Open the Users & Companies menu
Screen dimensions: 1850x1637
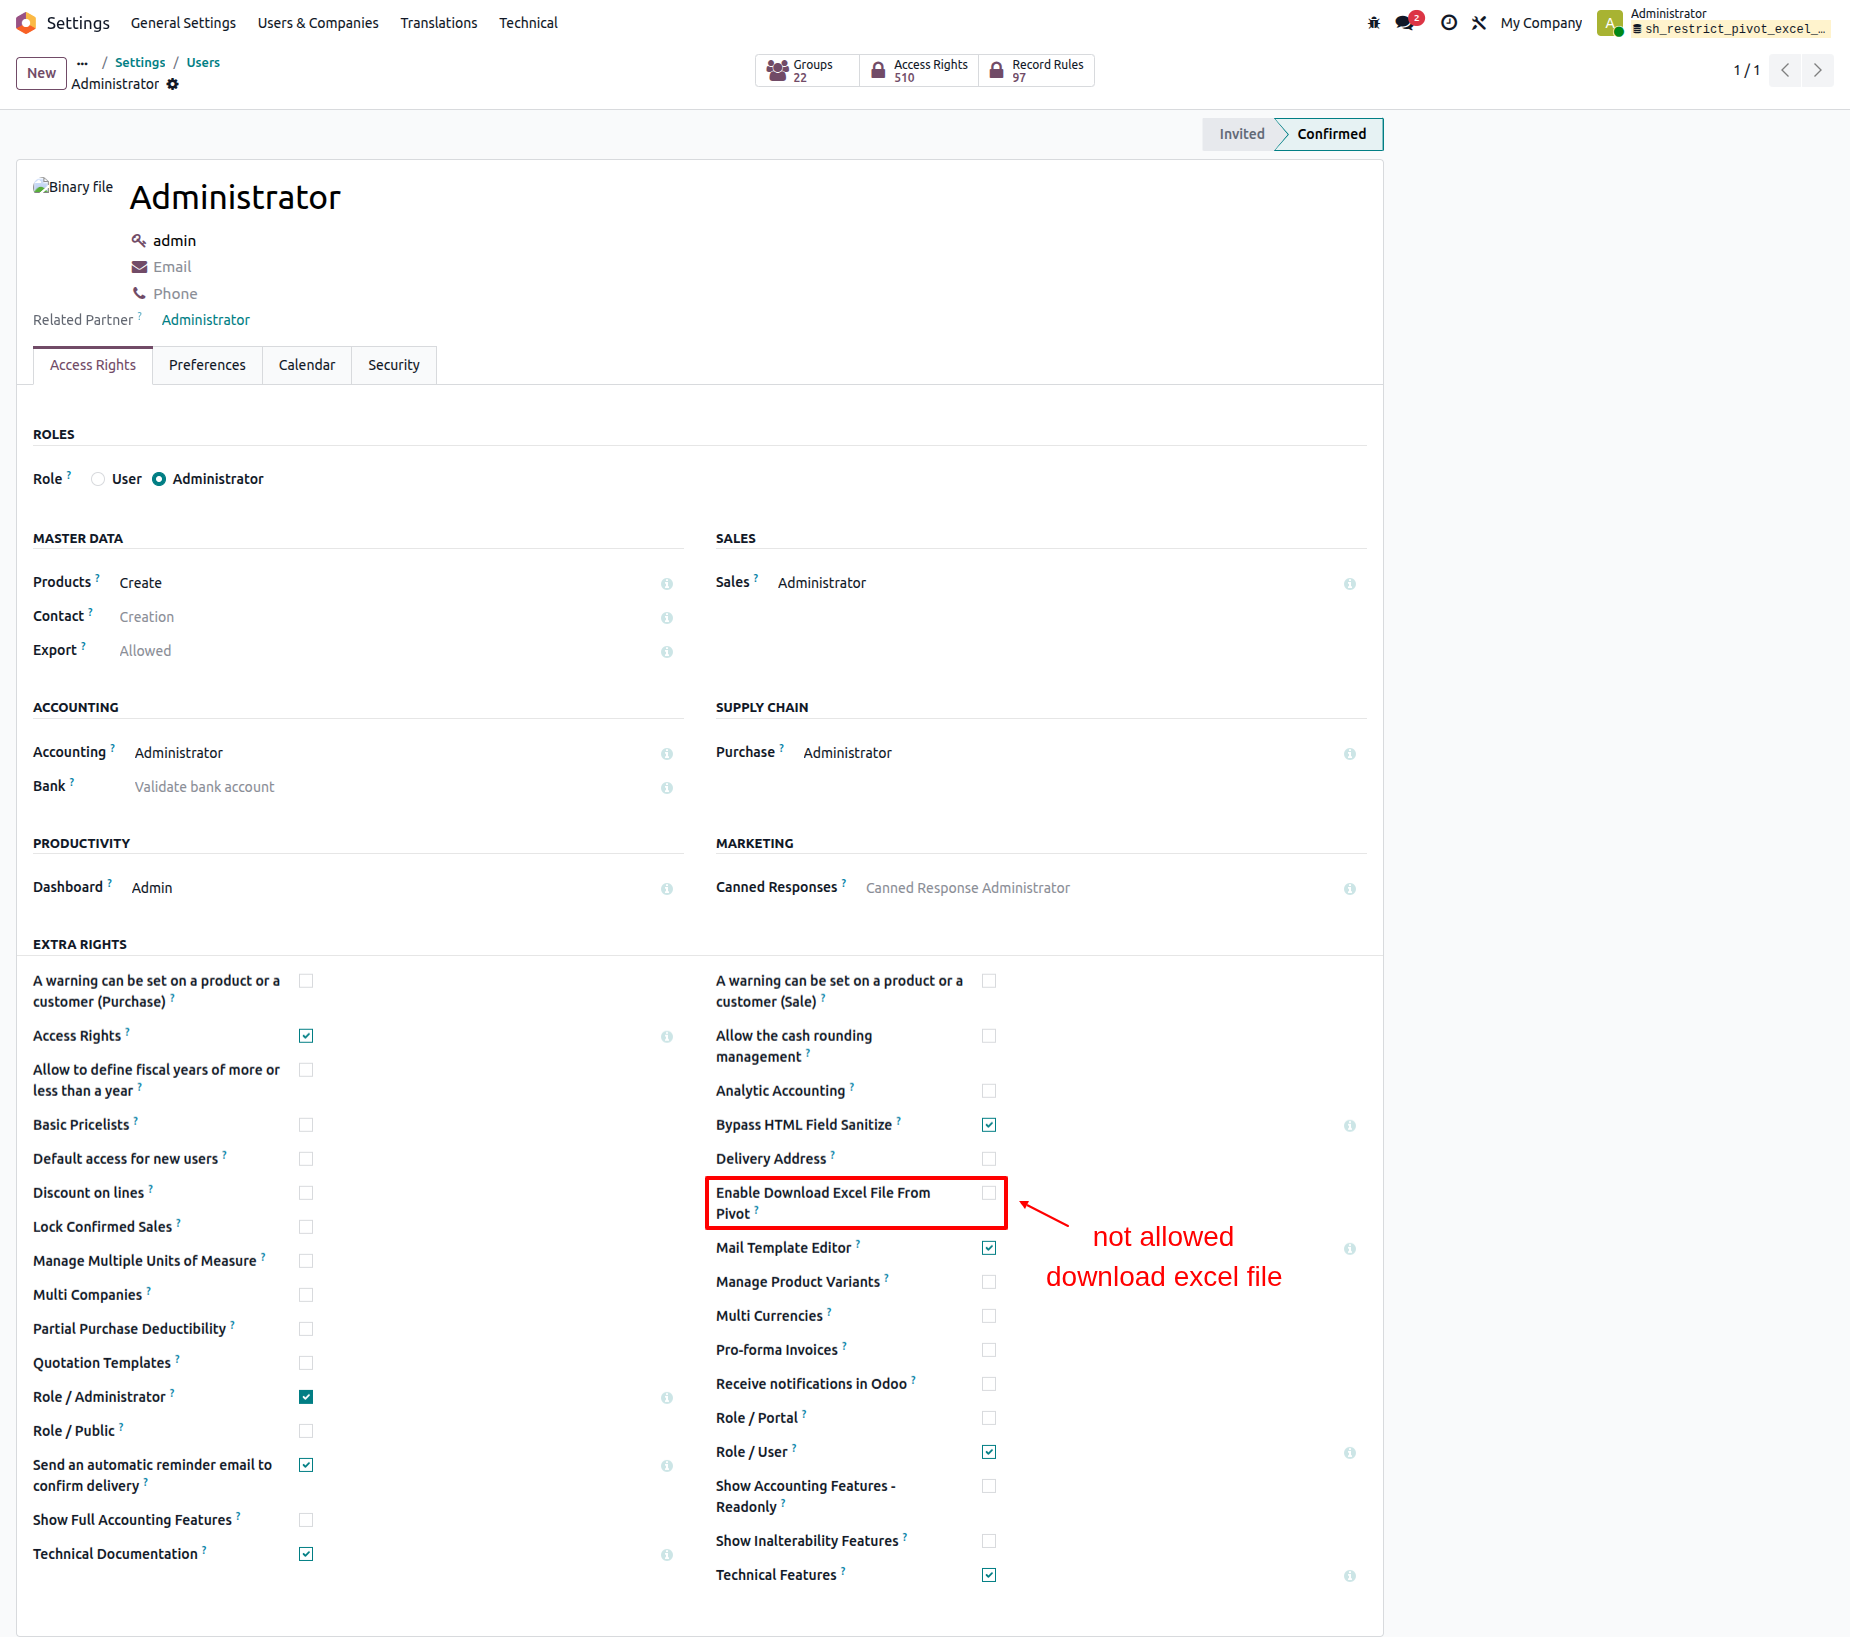pos(318,23)
